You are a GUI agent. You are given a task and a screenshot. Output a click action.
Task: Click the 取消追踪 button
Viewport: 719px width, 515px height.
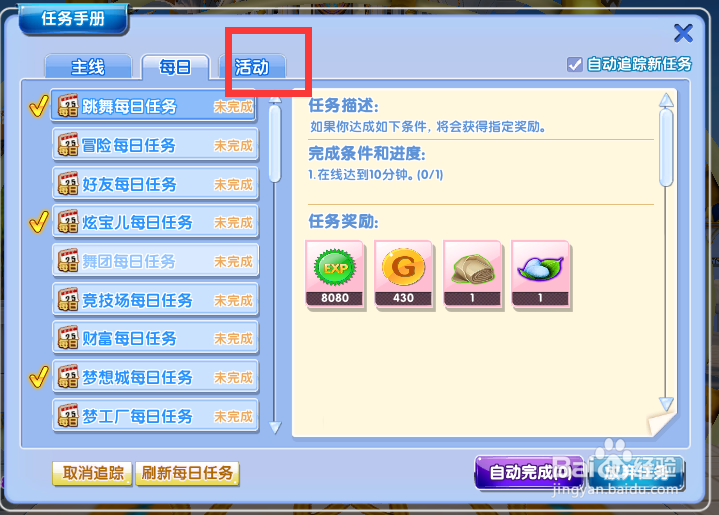[93, 473]
